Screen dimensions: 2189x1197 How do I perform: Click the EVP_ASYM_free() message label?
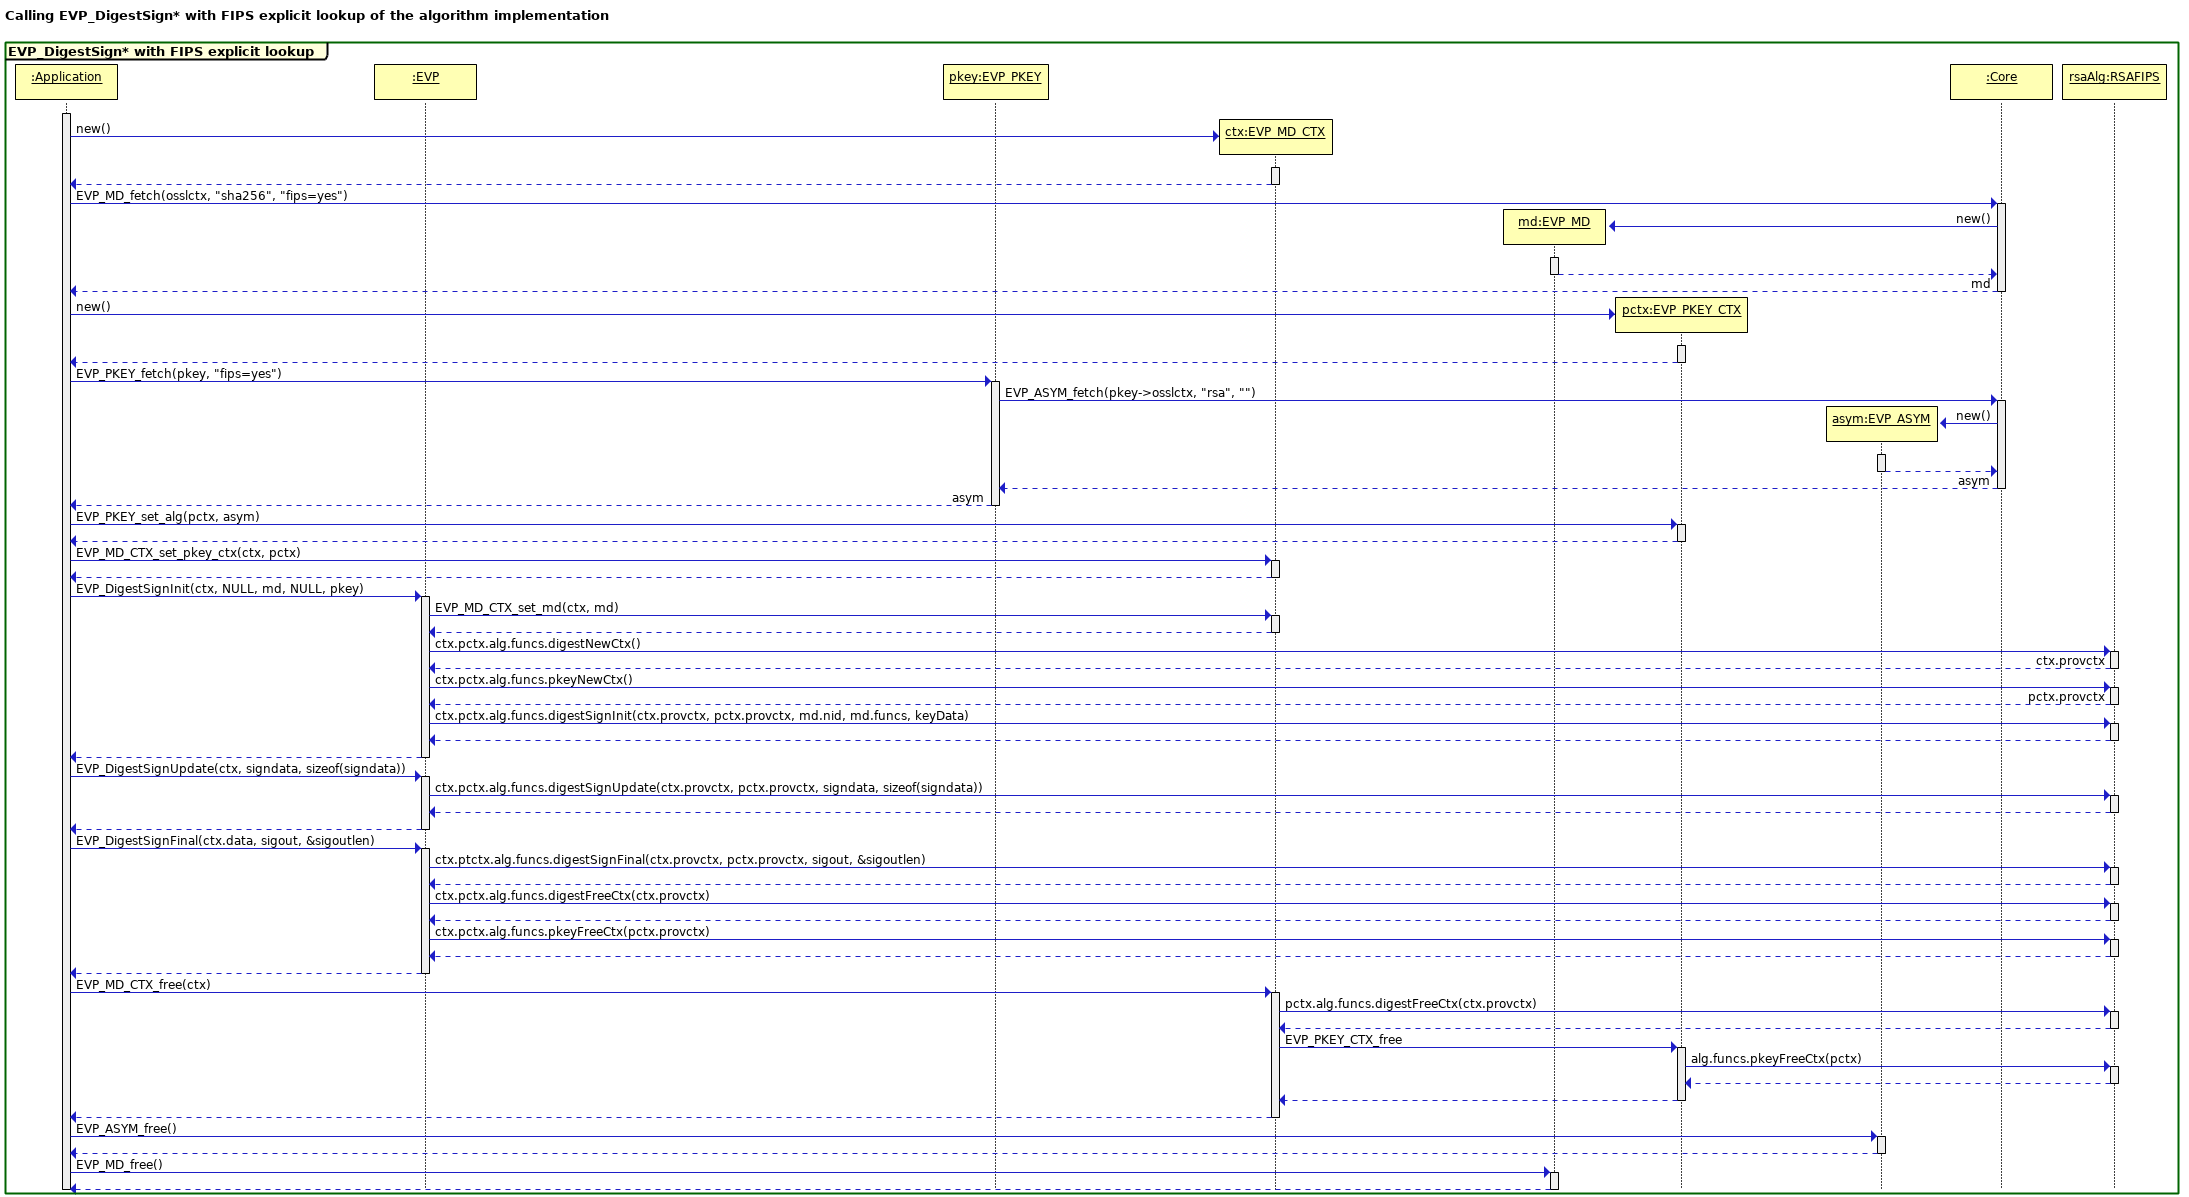[126, 1129]
